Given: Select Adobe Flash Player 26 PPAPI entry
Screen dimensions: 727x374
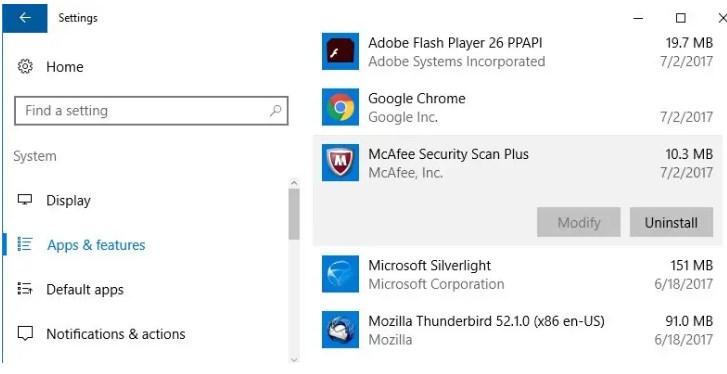Looking at the screenshot, I should (455, 43).
